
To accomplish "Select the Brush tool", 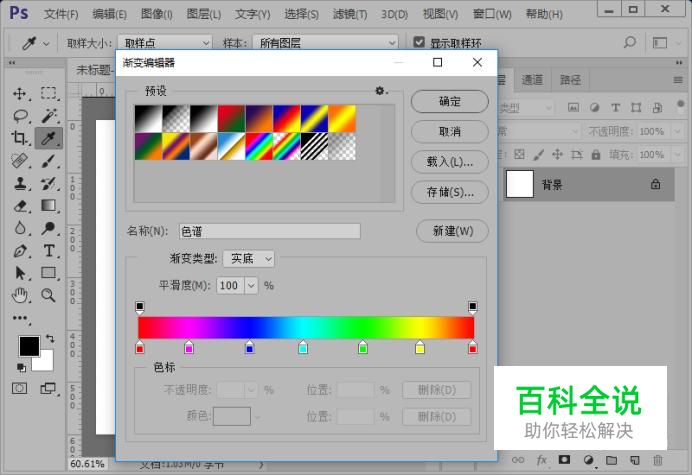I will pyautogui.click(x=49, y=161).
